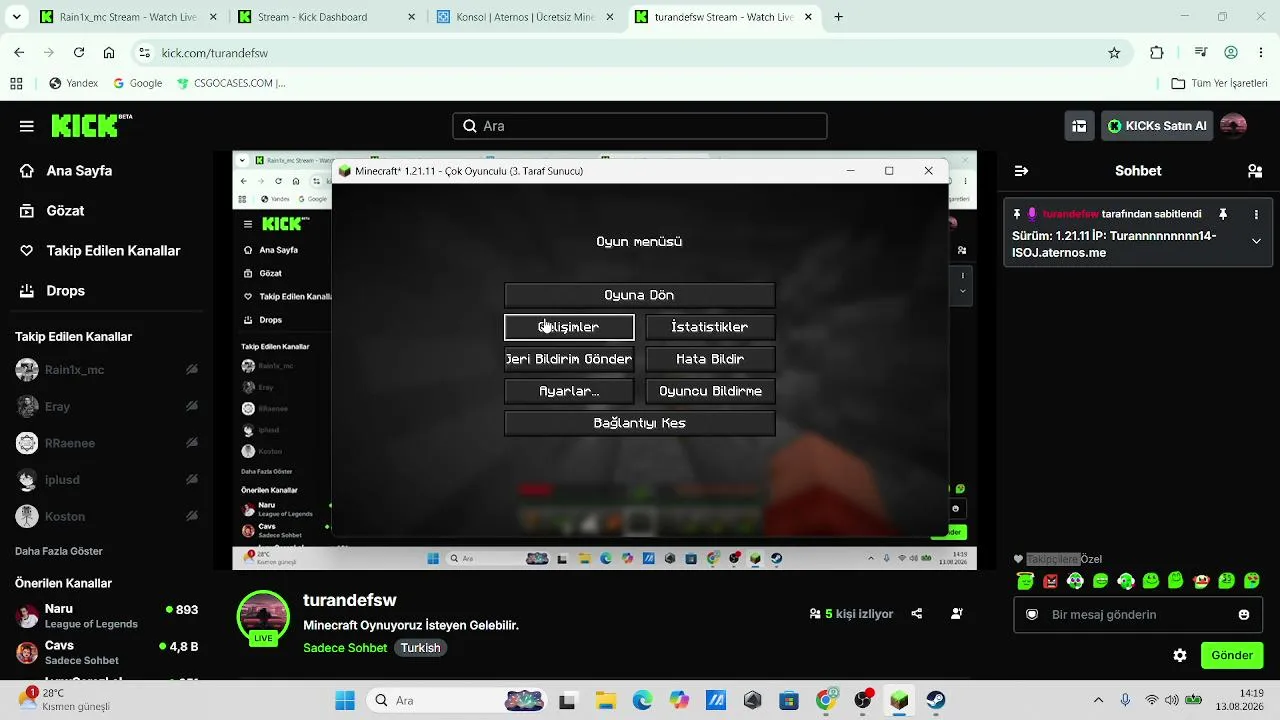Bookmark this page with star
Viewport: 1280px width, 720px height.
point(1114,53)
